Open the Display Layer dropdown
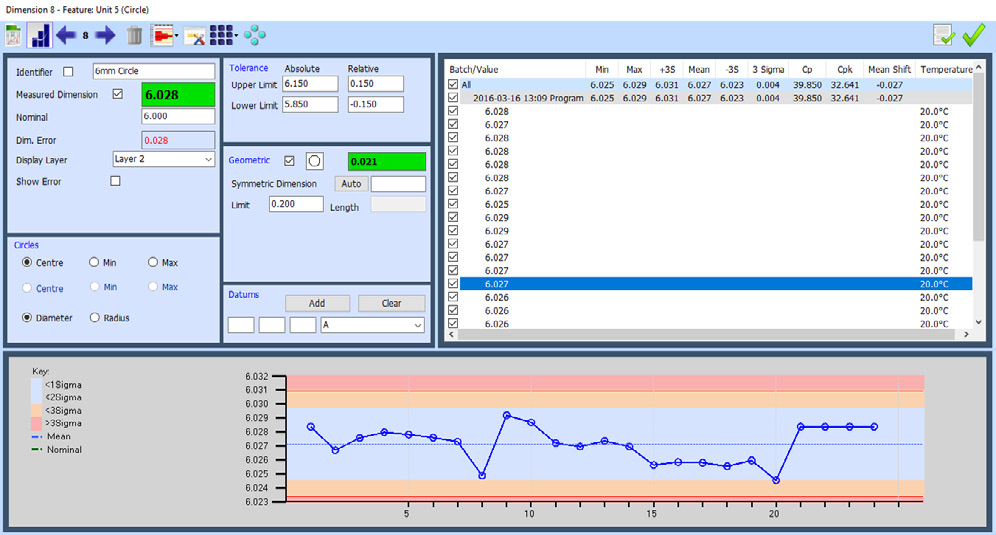 [x=163, y=159]
